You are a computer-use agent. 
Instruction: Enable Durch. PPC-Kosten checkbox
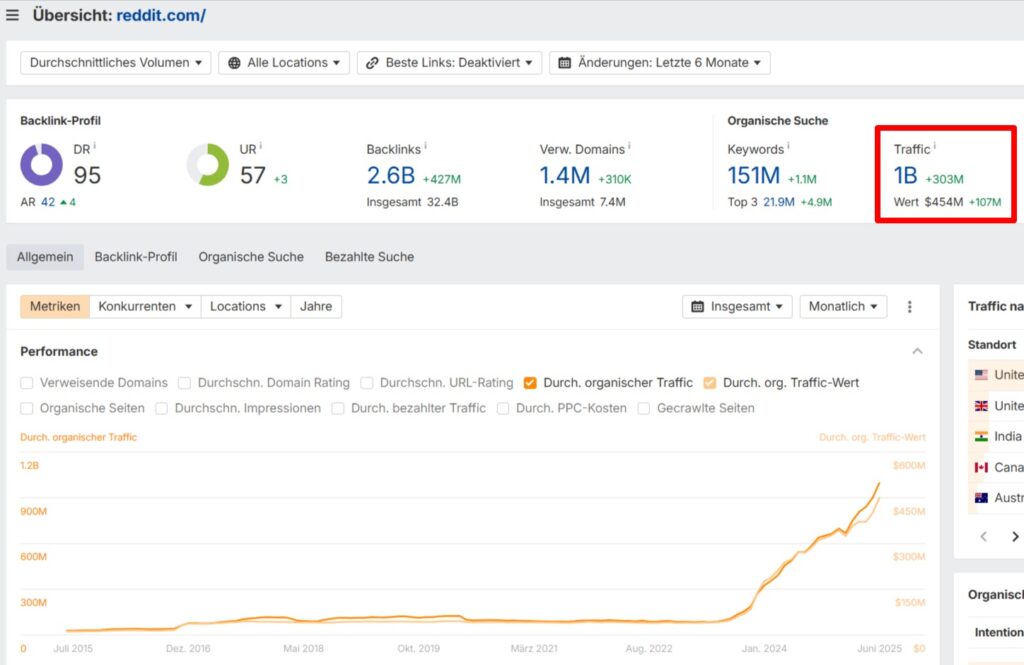coord(503,408)
